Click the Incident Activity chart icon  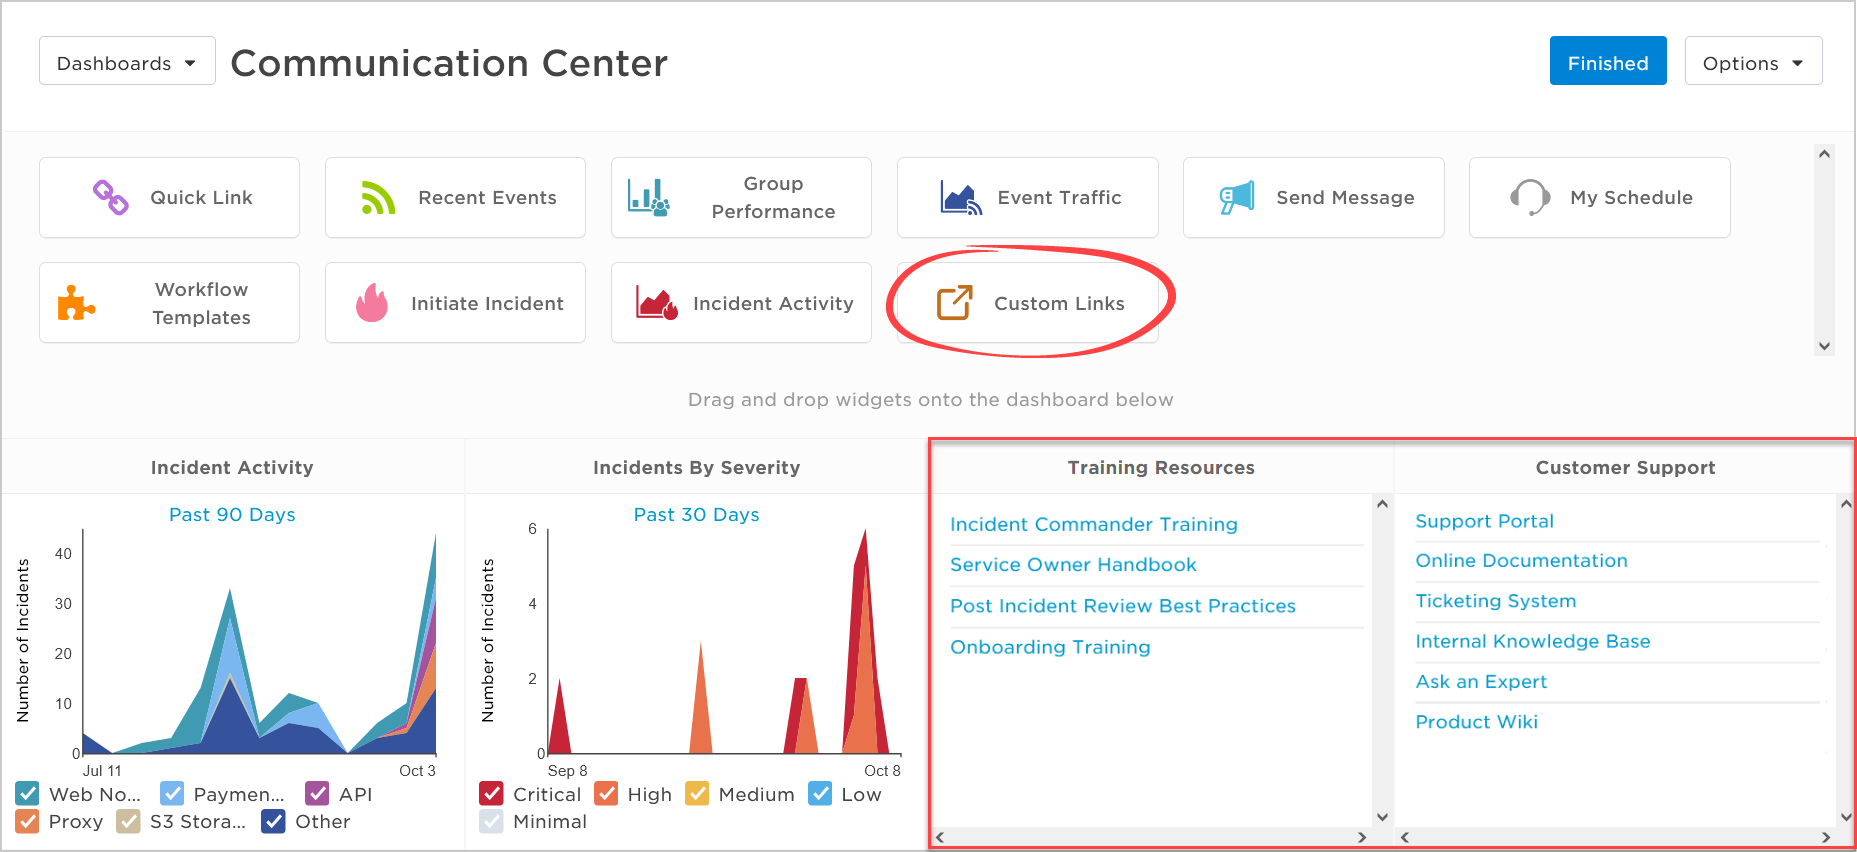click(x=657, y=302)
